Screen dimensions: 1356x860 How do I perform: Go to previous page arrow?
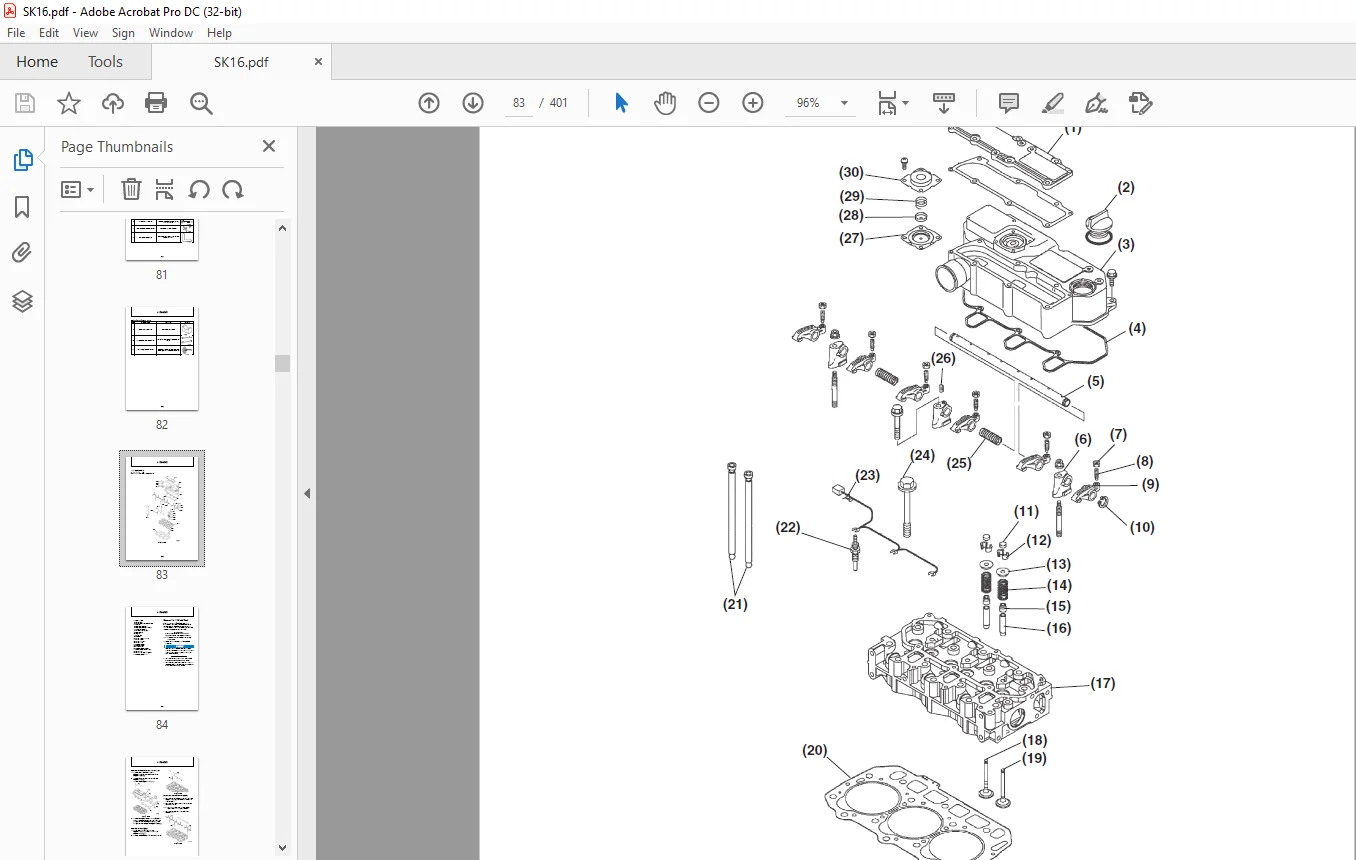[x=429, y=103]
